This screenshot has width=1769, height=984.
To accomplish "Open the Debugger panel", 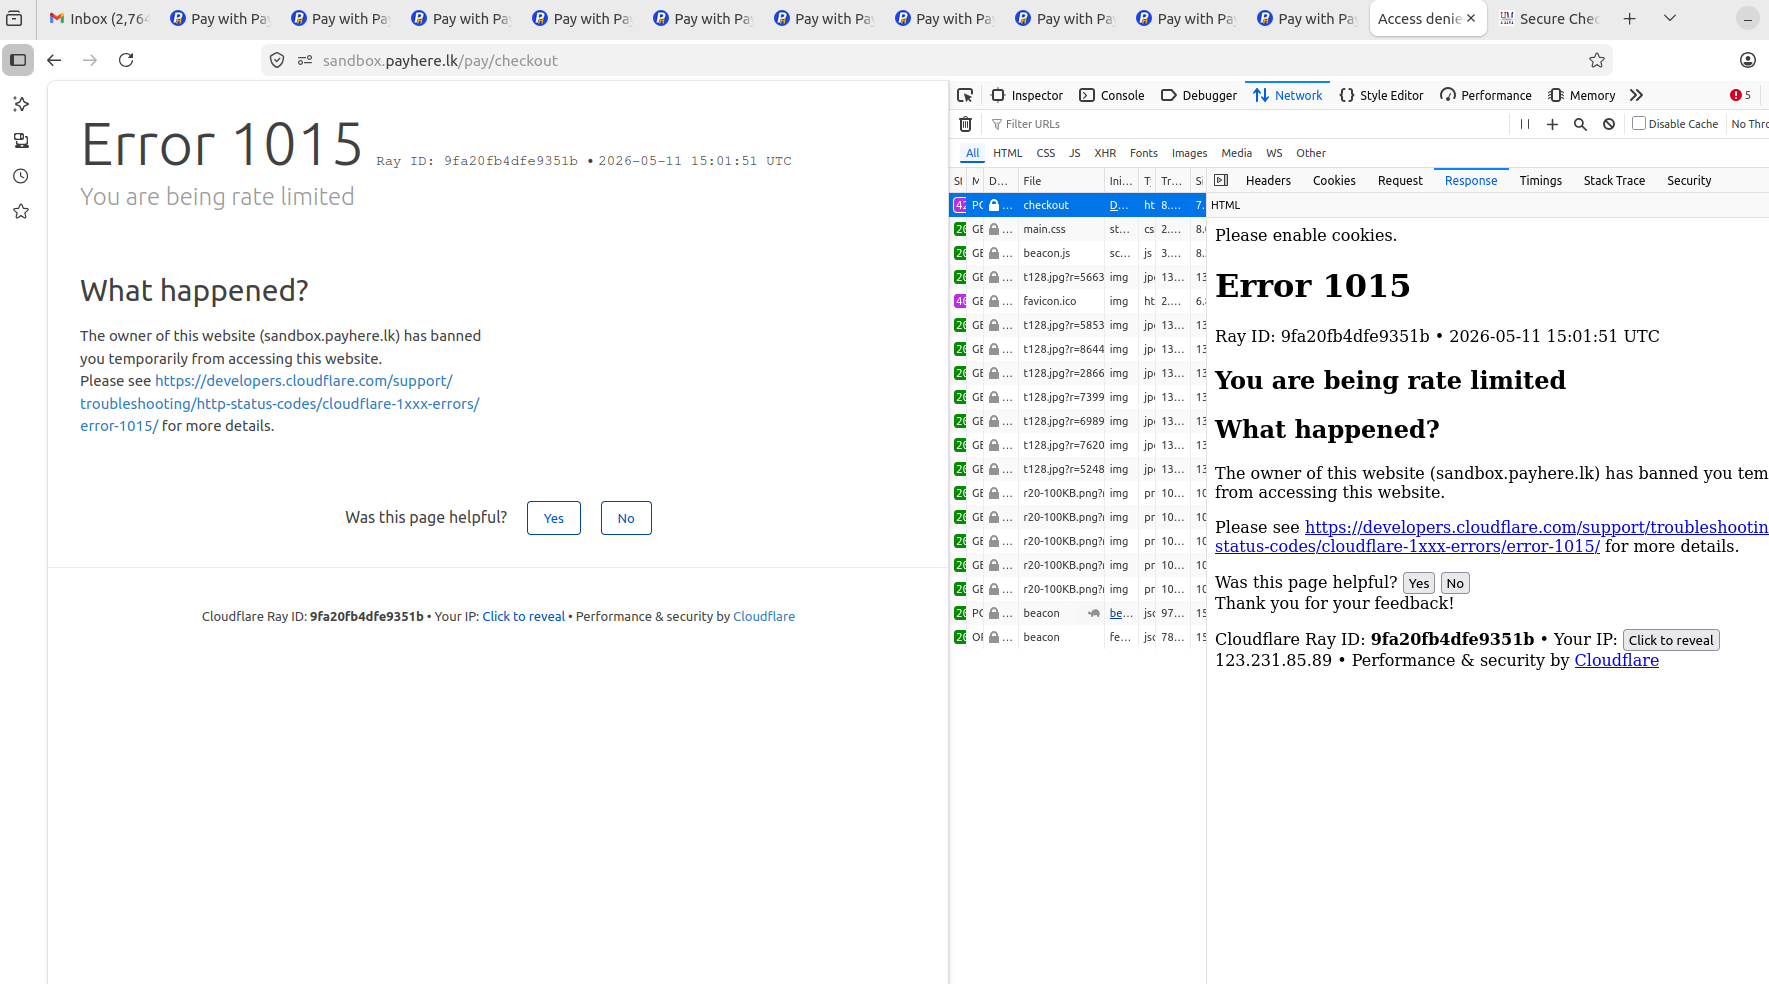I will [1199, 95].
